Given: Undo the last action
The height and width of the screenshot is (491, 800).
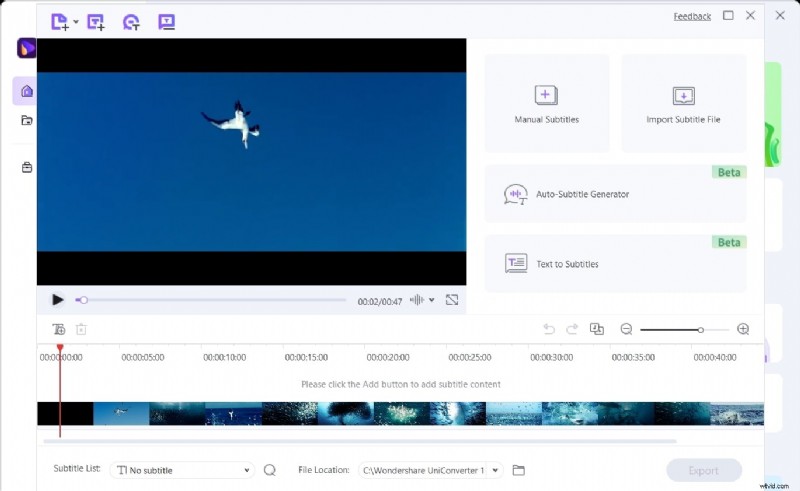Looking at the screenshot, I should tap(549, 329).
